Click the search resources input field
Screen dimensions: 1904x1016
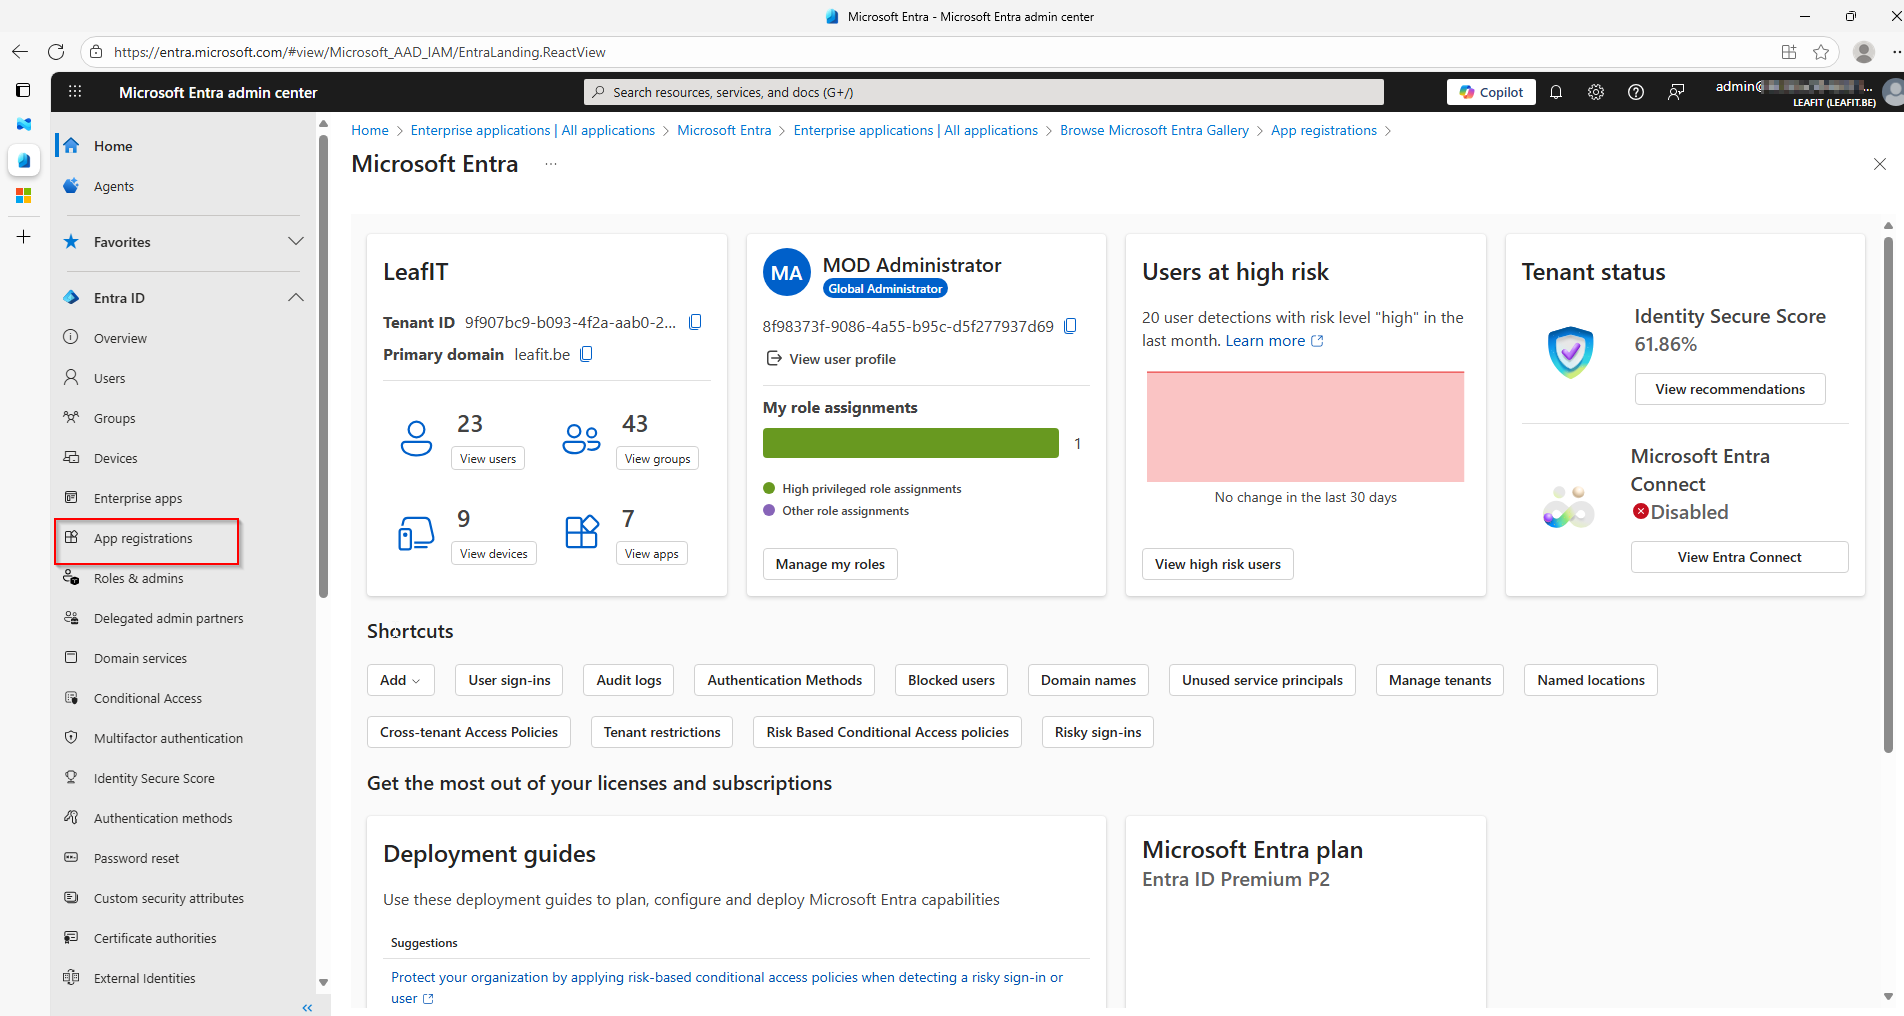984,92
